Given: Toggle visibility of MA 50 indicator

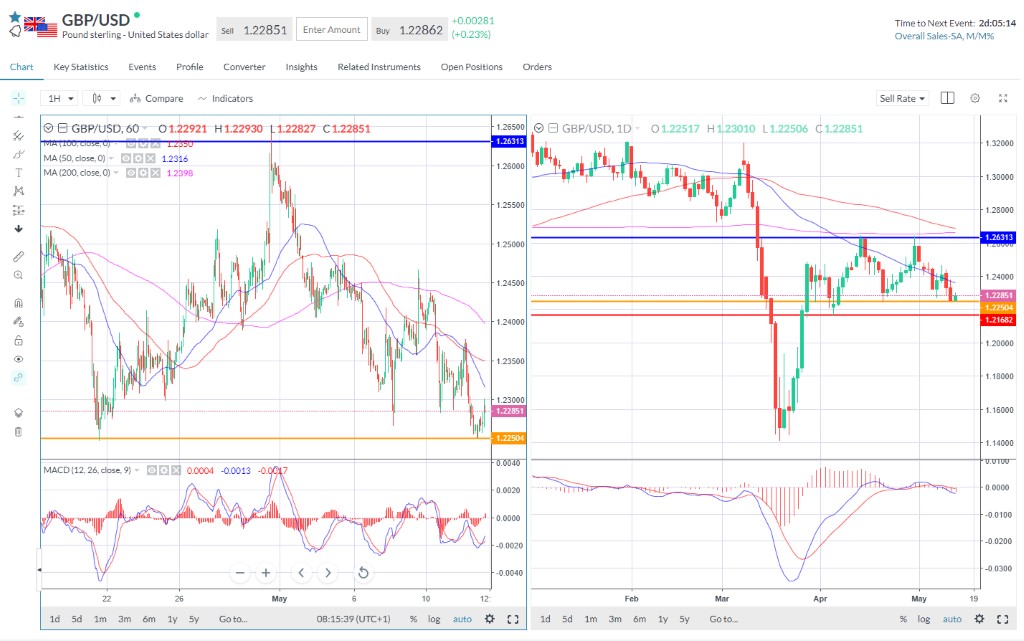Looking at the screenshot, I should click(x=126, y=158).
